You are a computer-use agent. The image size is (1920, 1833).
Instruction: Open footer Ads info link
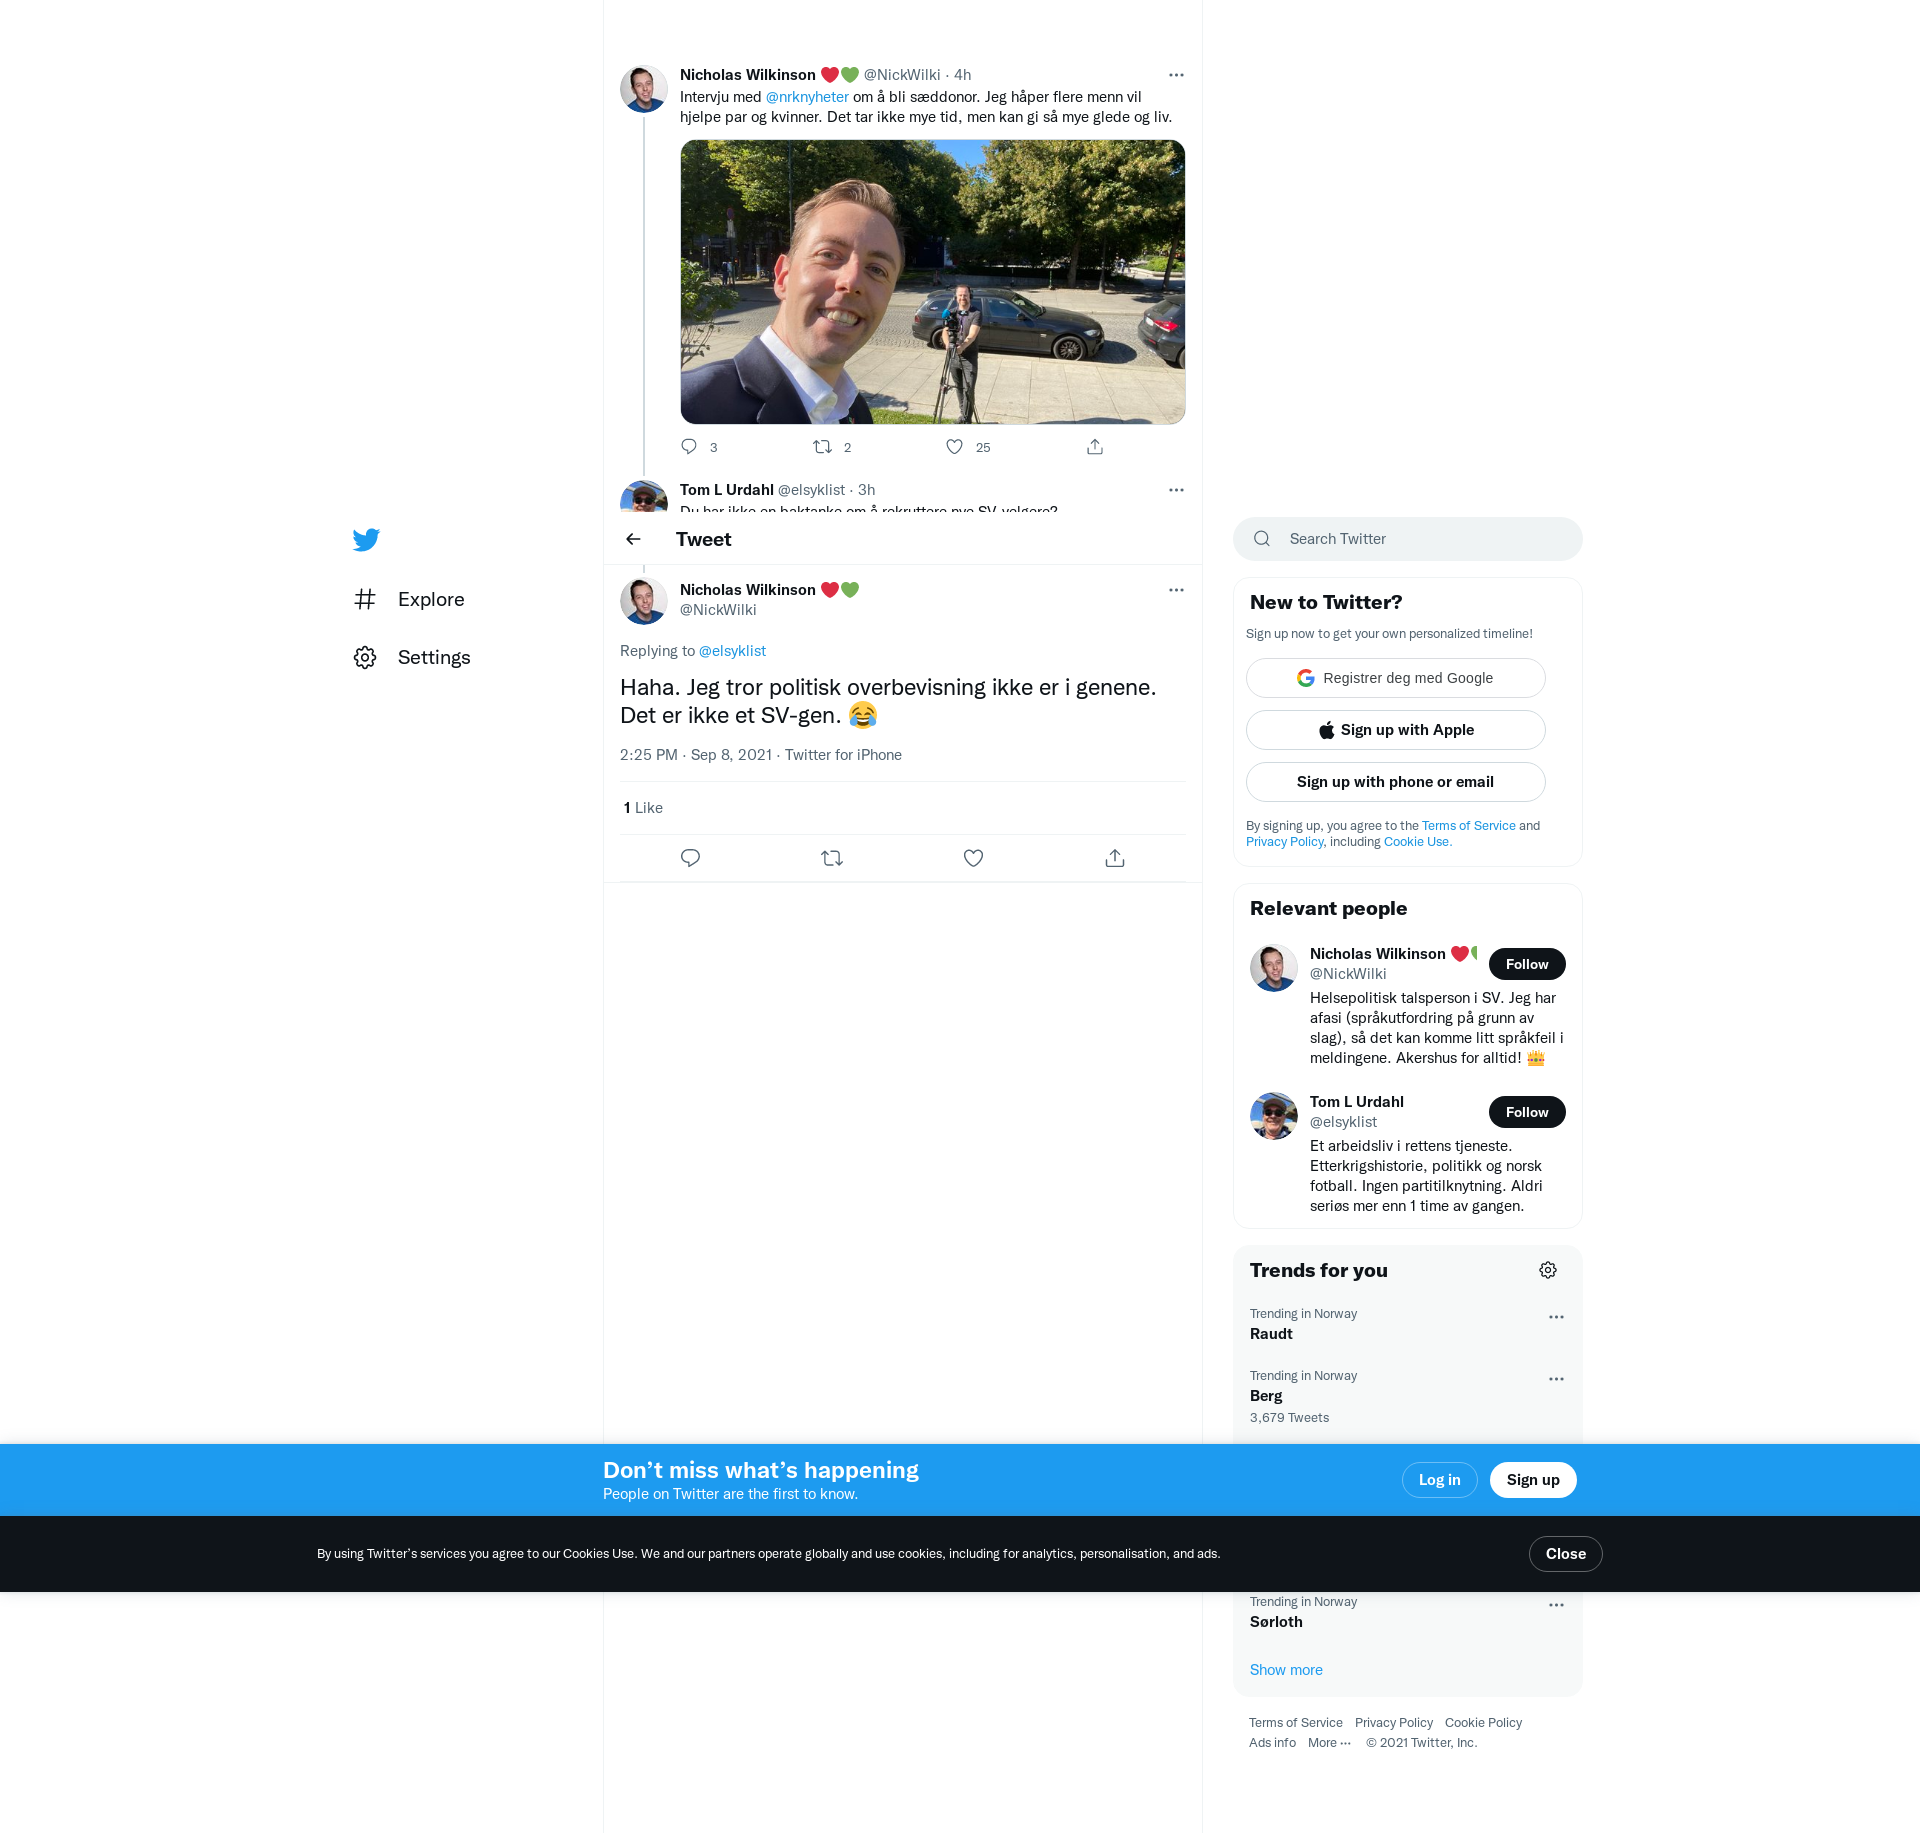1272,1743
